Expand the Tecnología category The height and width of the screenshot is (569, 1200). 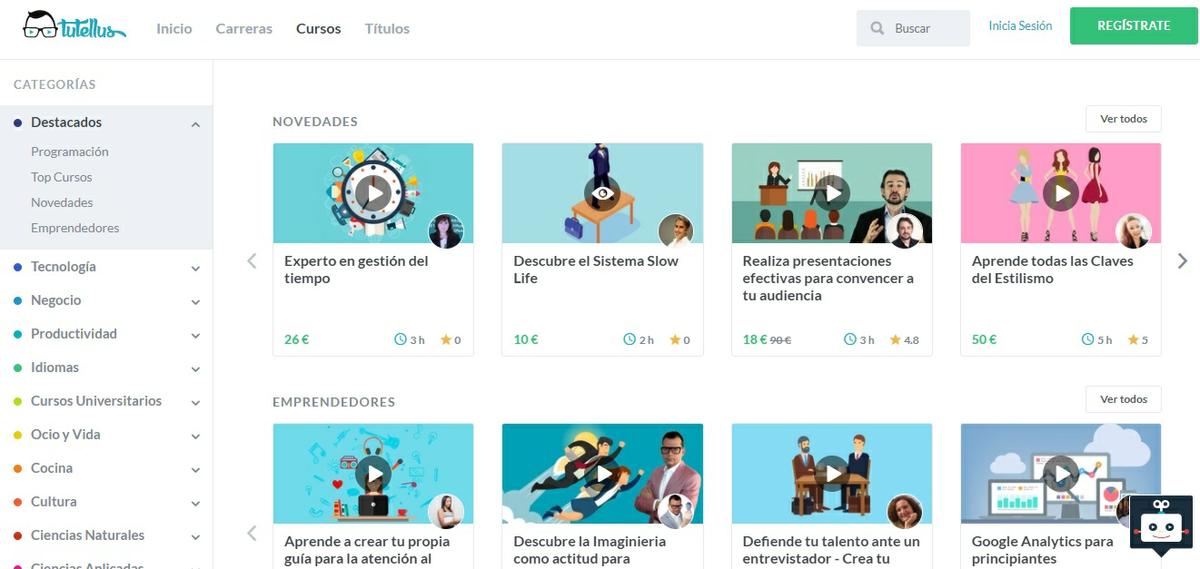pos(195,268)
